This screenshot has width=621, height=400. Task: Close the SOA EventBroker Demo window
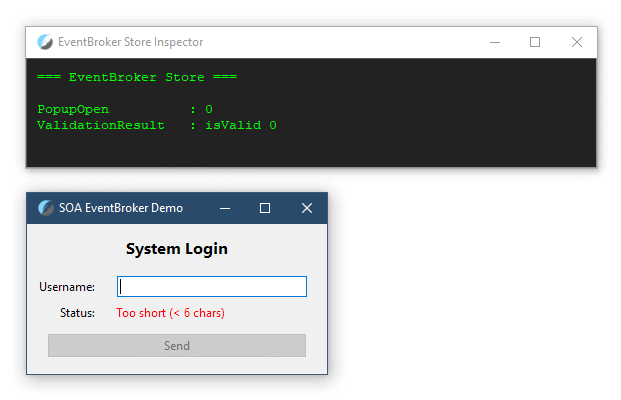click(307, 208)
